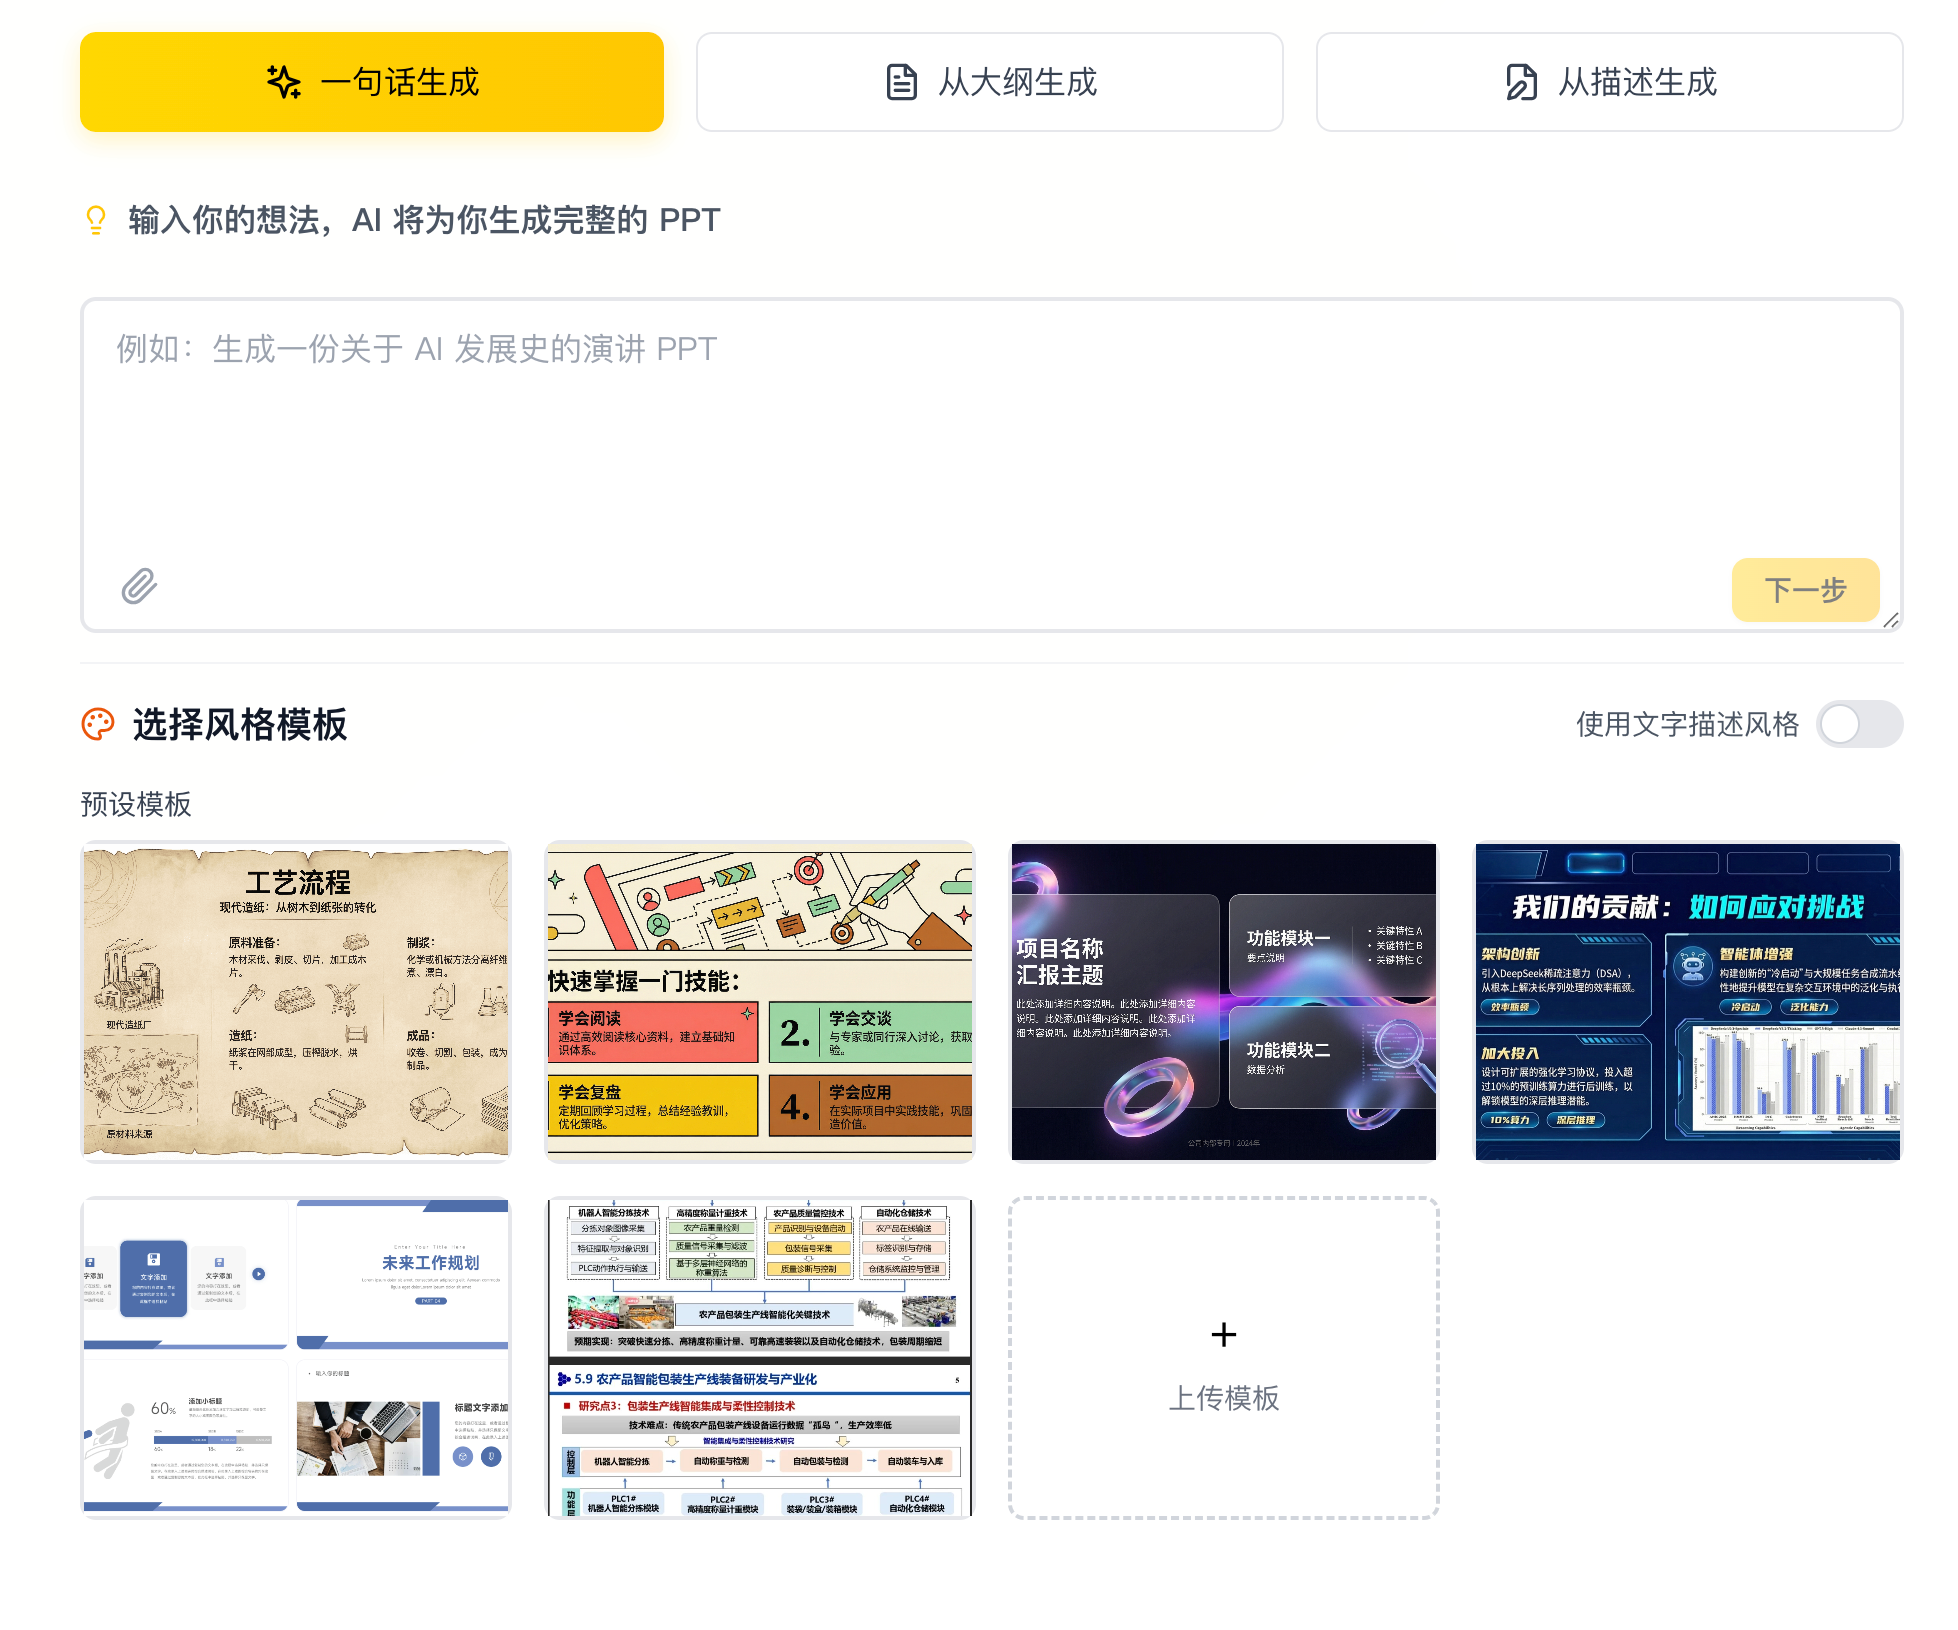The width and height of the screenshot is (1958, 1630).
Task: Click the palette icon beside 选择风格模板
Action: pos(98,724)
